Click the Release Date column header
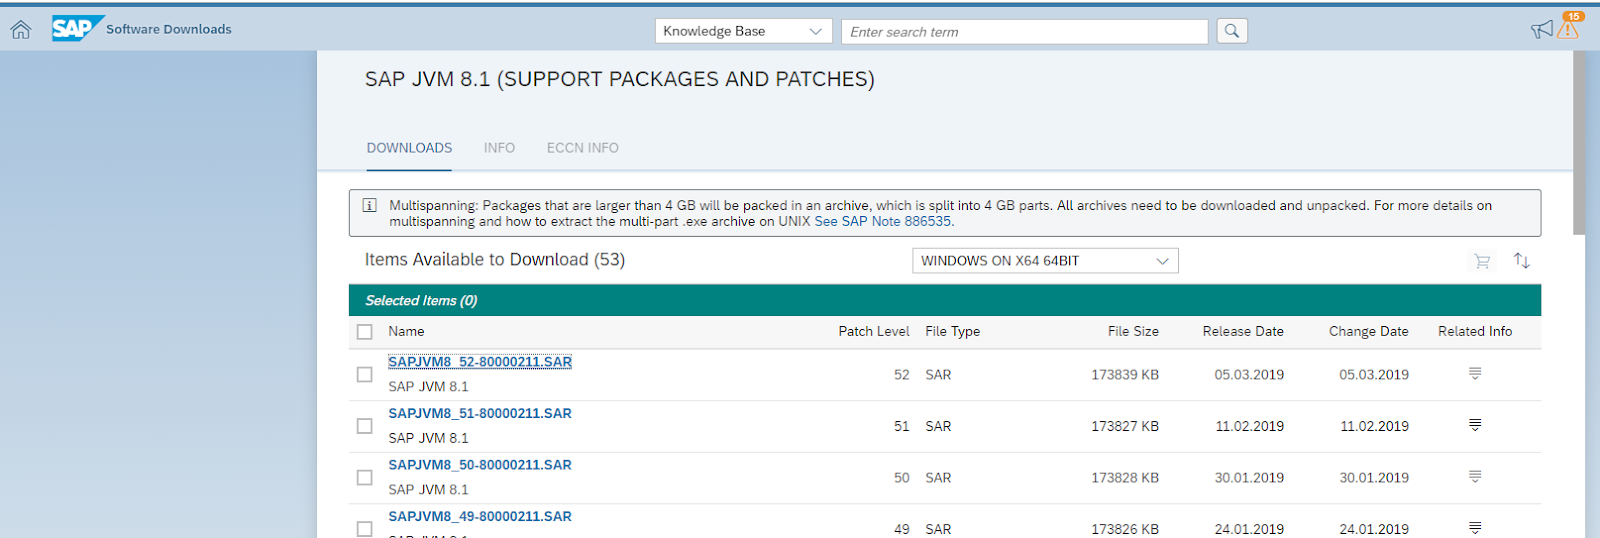 tap(1243, 331)
